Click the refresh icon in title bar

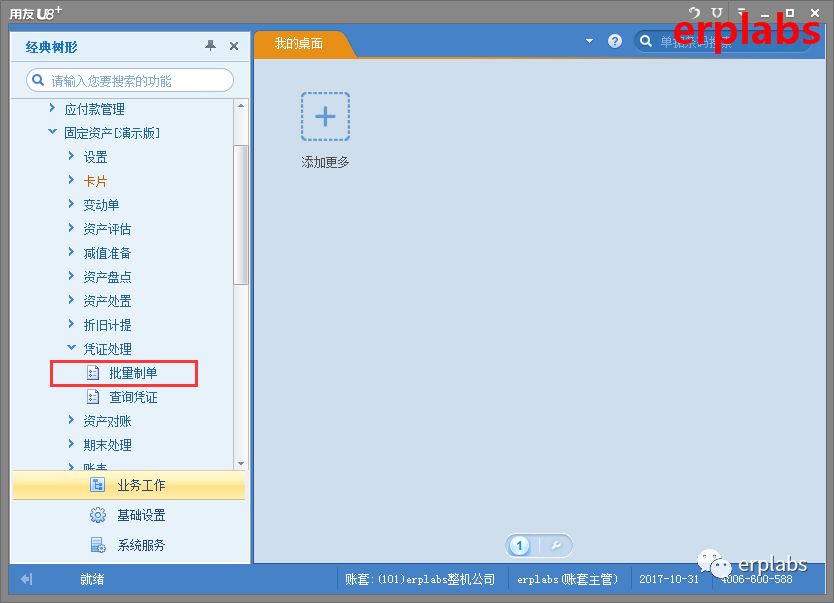point(694,12)
